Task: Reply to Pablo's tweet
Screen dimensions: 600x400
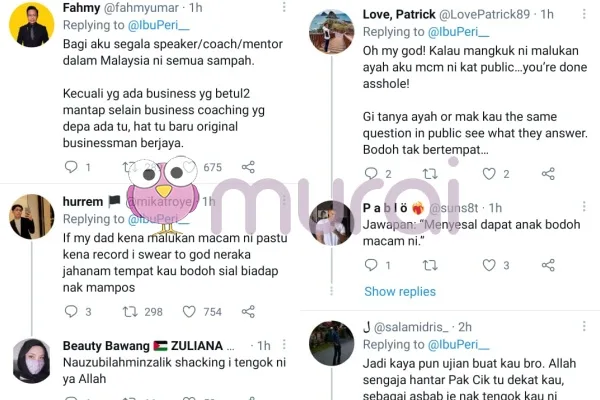Action: 371,265
